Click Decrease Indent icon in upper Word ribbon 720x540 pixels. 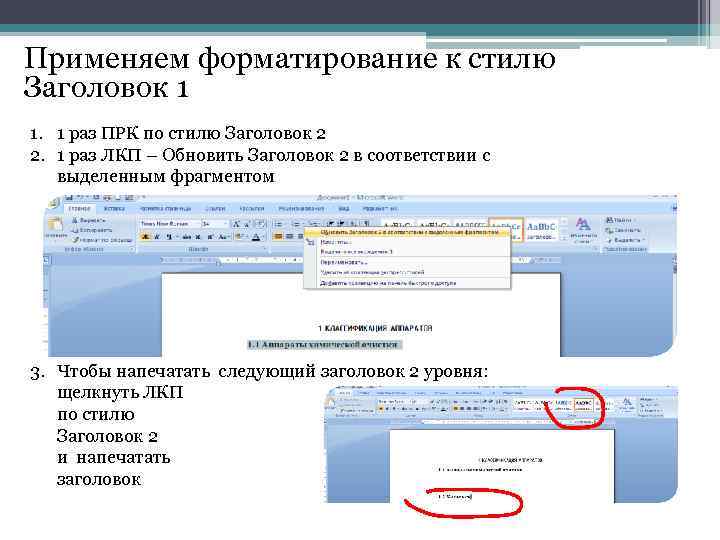[330, 224]
